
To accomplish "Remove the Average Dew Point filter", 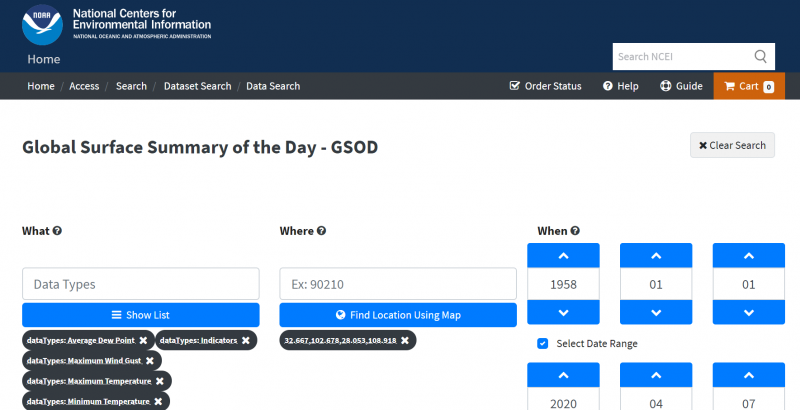I will pos(144,341).
